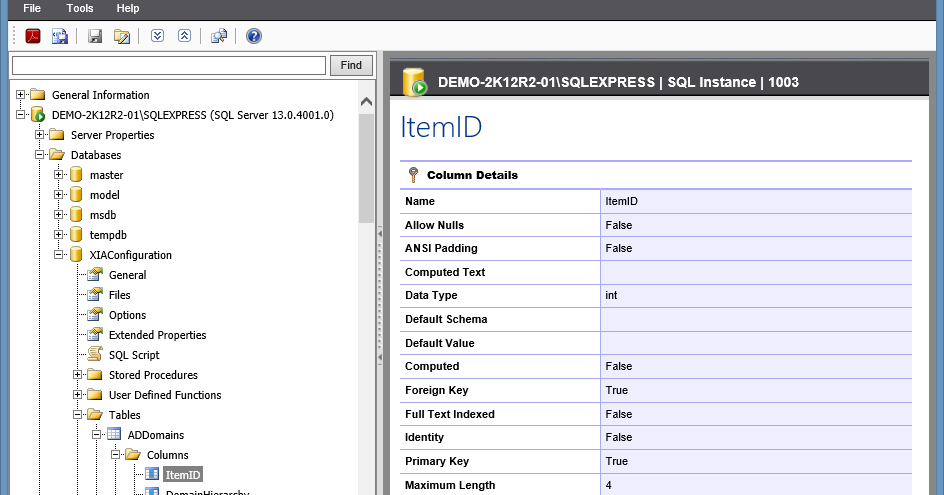Click the Find button
944x495 pixels.
[351, 65]
